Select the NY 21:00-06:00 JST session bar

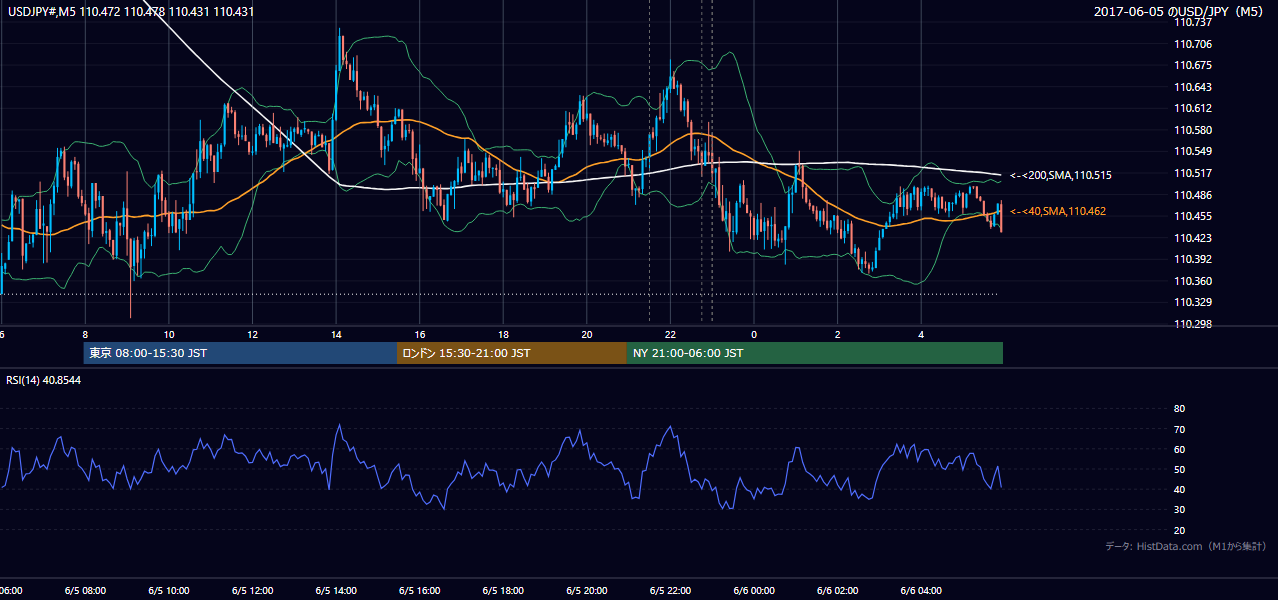point(815,353)
